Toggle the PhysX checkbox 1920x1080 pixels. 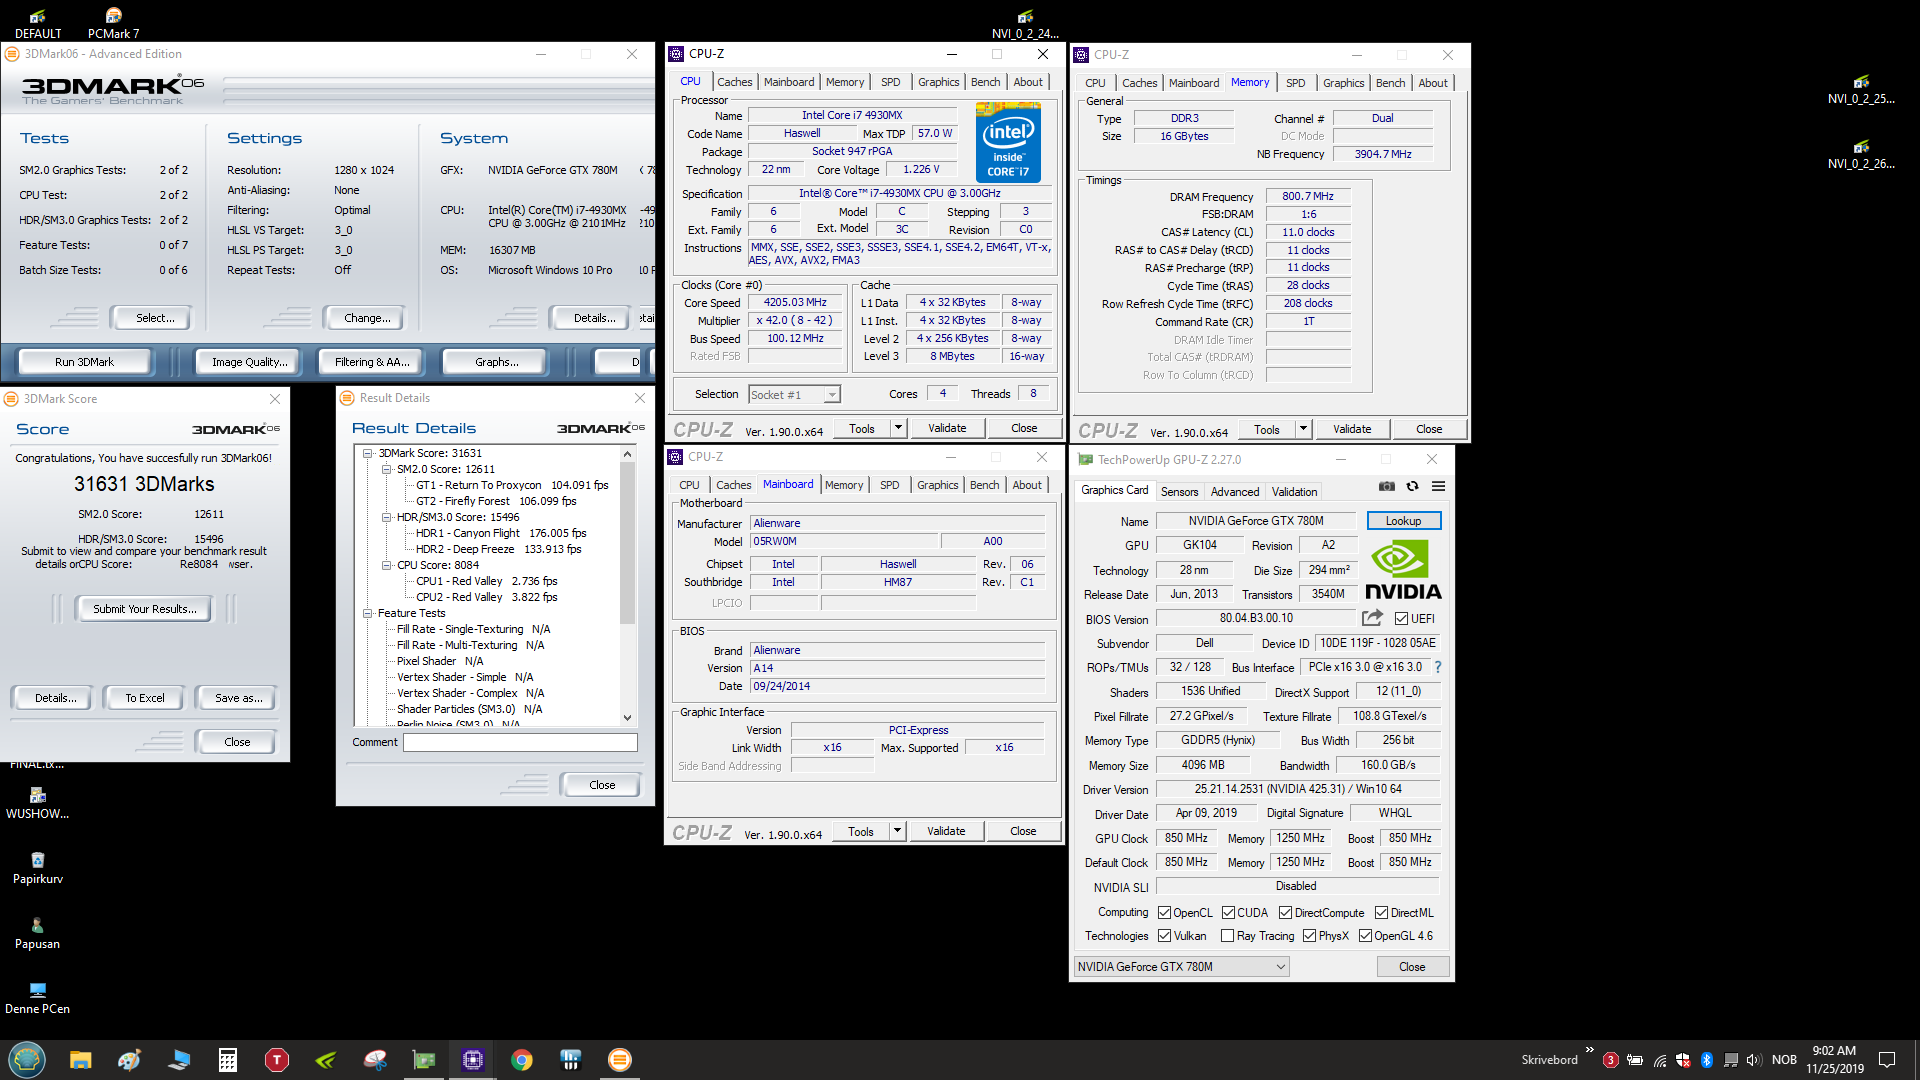click(x=1309, y=936)
